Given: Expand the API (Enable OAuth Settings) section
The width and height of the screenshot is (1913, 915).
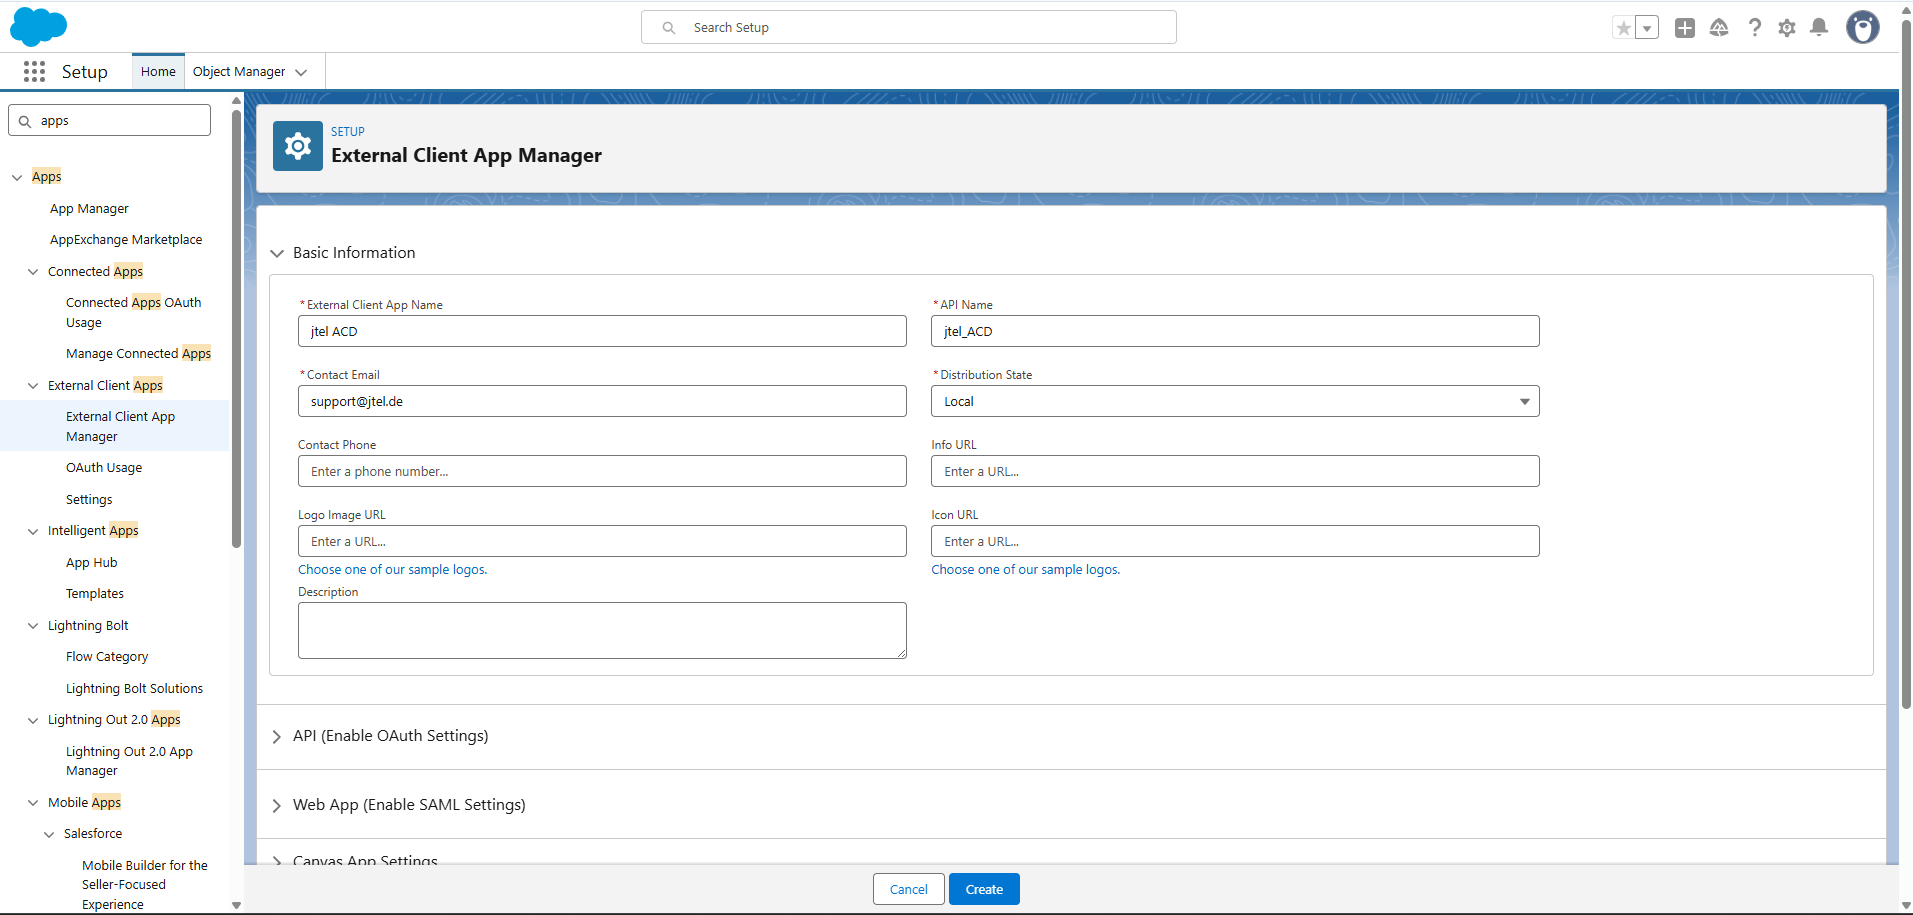Looking at the screenshot, I should click(390, 736).
